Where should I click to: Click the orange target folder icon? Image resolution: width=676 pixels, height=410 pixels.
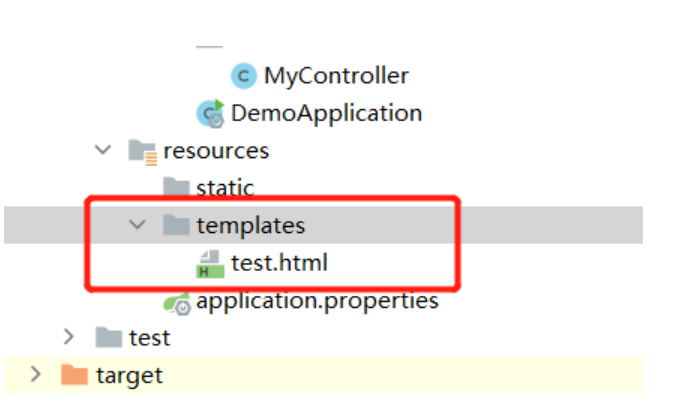(x=74, y=375)
